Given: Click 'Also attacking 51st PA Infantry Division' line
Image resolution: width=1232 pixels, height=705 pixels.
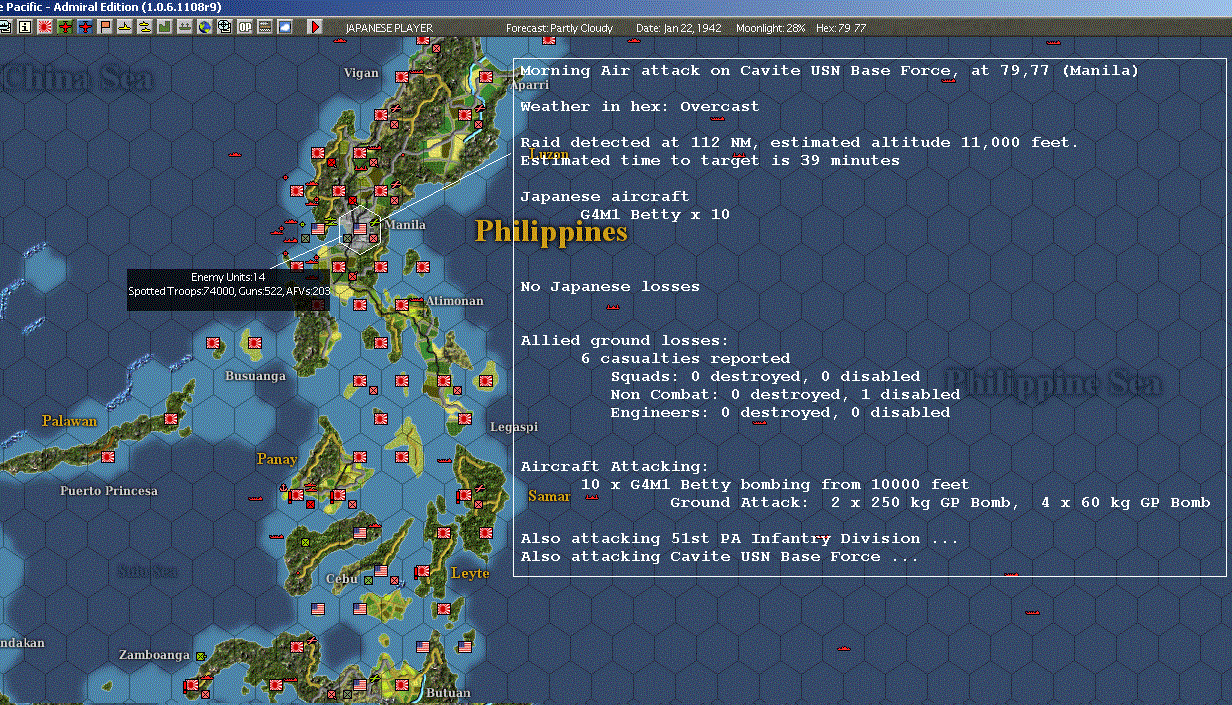Looking at the screenshot, I should pyautogui.click(x=739, y=539).
